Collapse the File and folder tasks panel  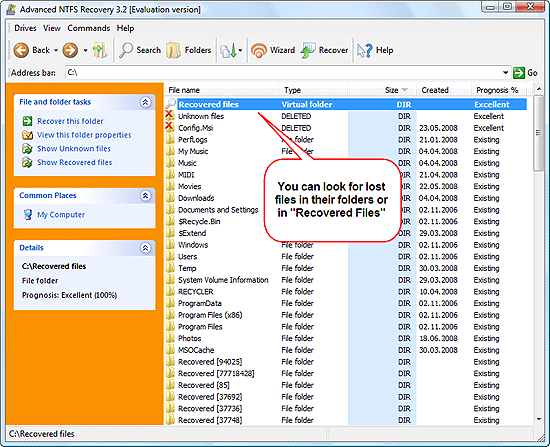tap(146, 102)
